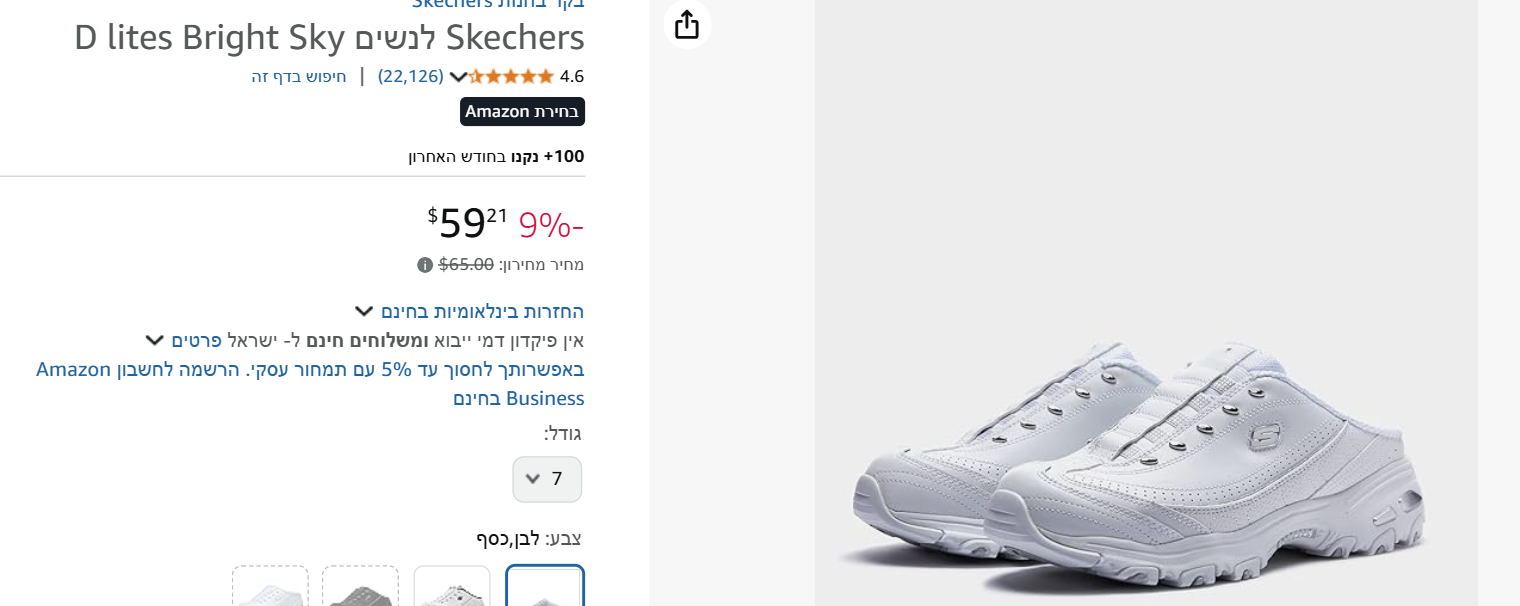Click the 'בחירת Amazon' badge

tap(522, 111)
